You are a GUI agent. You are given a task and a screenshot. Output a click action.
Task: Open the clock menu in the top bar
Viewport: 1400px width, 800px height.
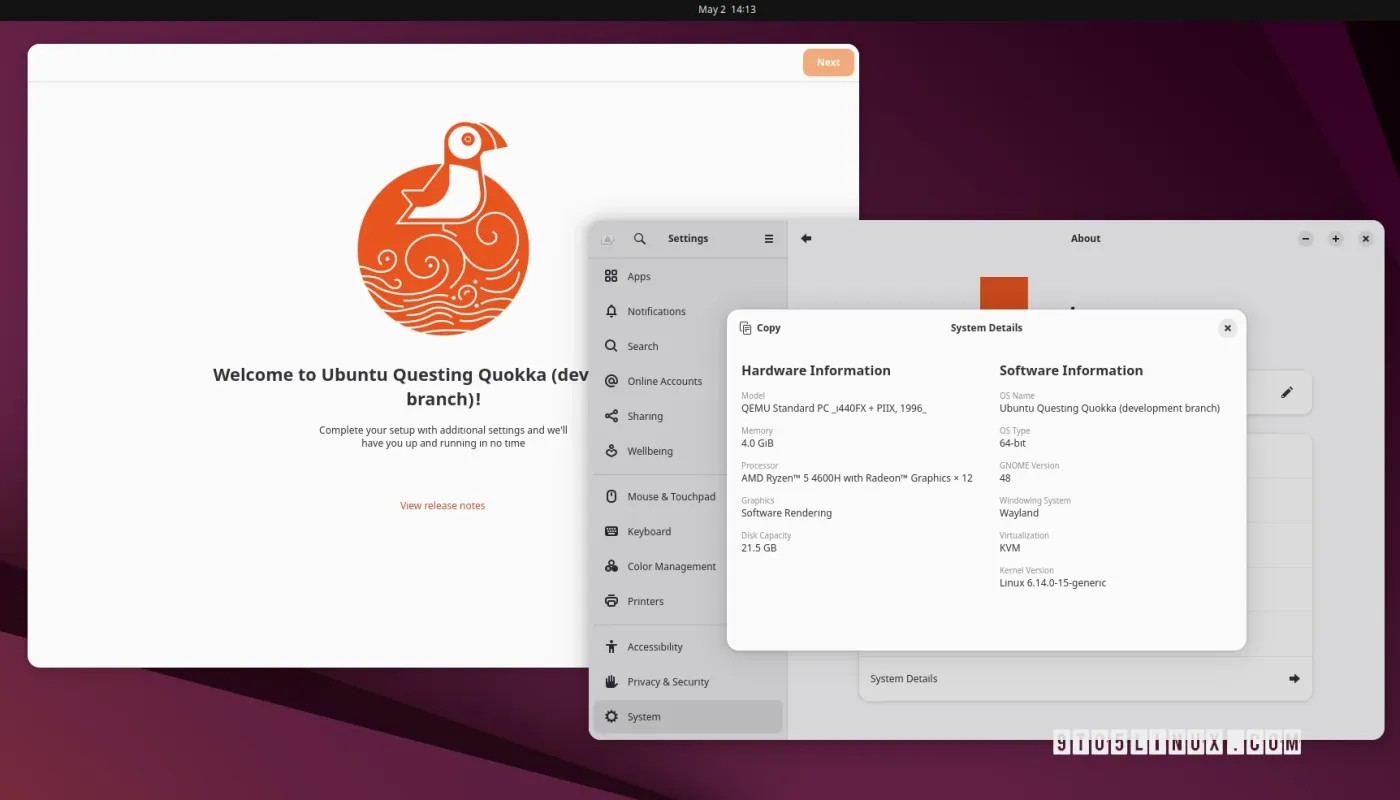727,9
